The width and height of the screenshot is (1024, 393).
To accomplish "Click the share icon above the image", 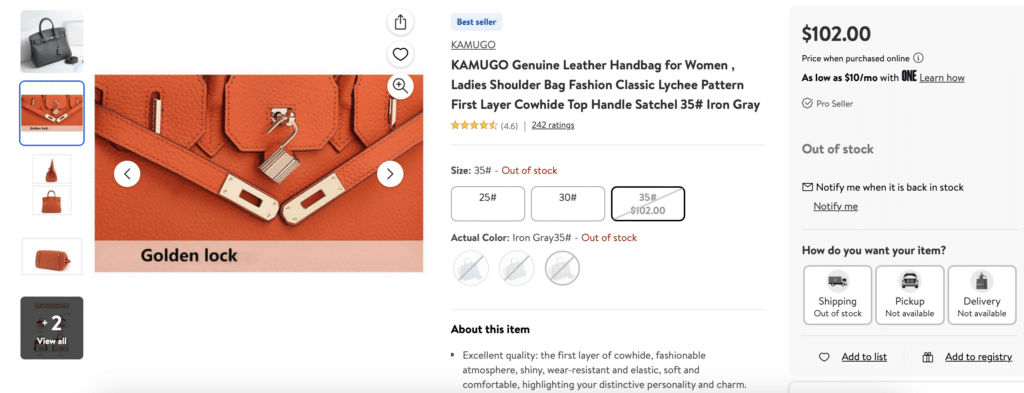I will 400,22.
